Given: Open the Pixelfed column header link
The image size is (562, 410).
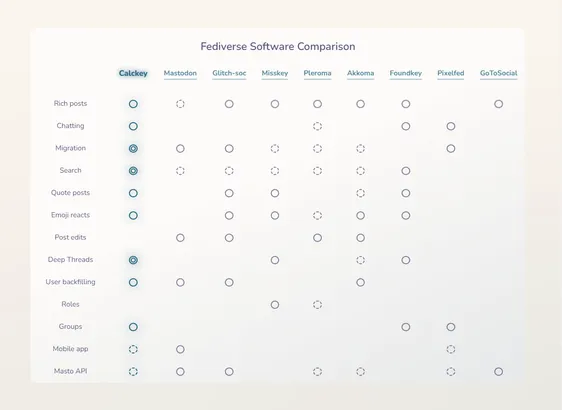Looking at the screenshot, I should pos(451,73).
